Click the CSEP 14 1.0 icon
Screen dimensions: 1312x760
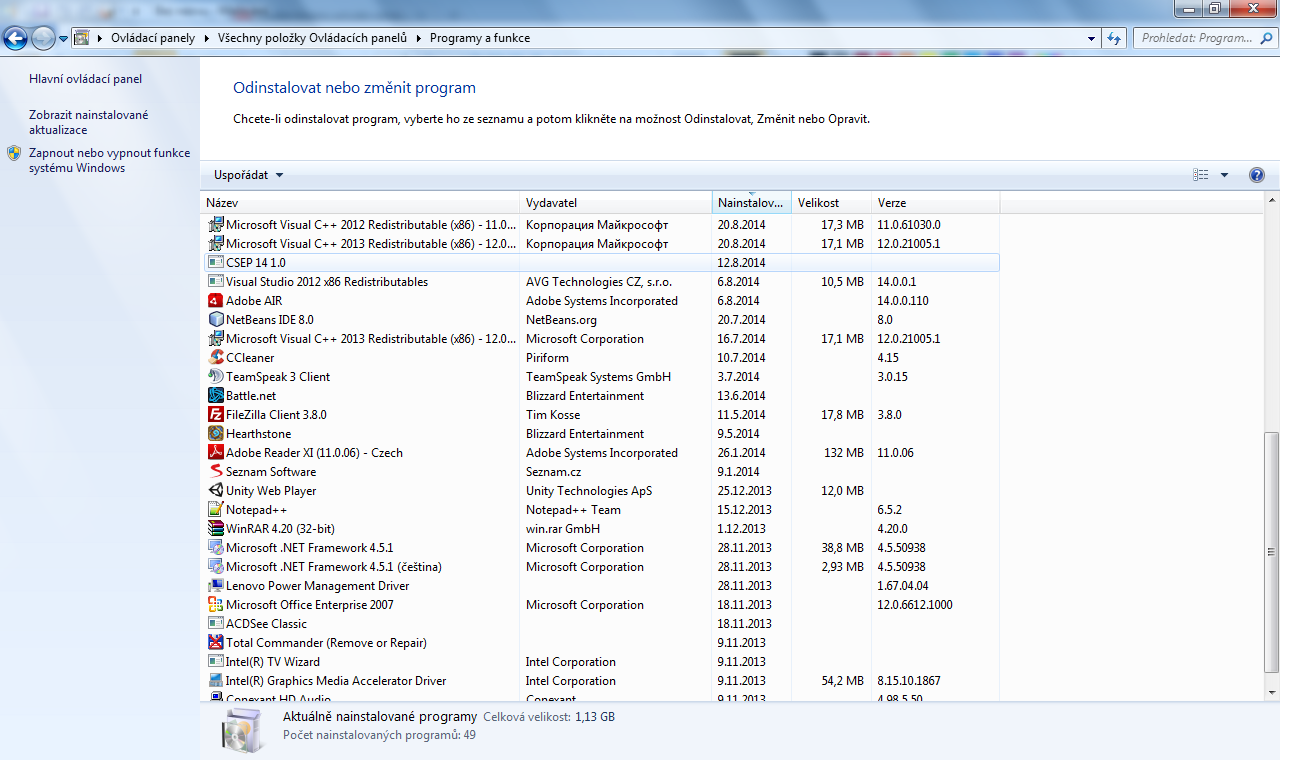(215, 263)
